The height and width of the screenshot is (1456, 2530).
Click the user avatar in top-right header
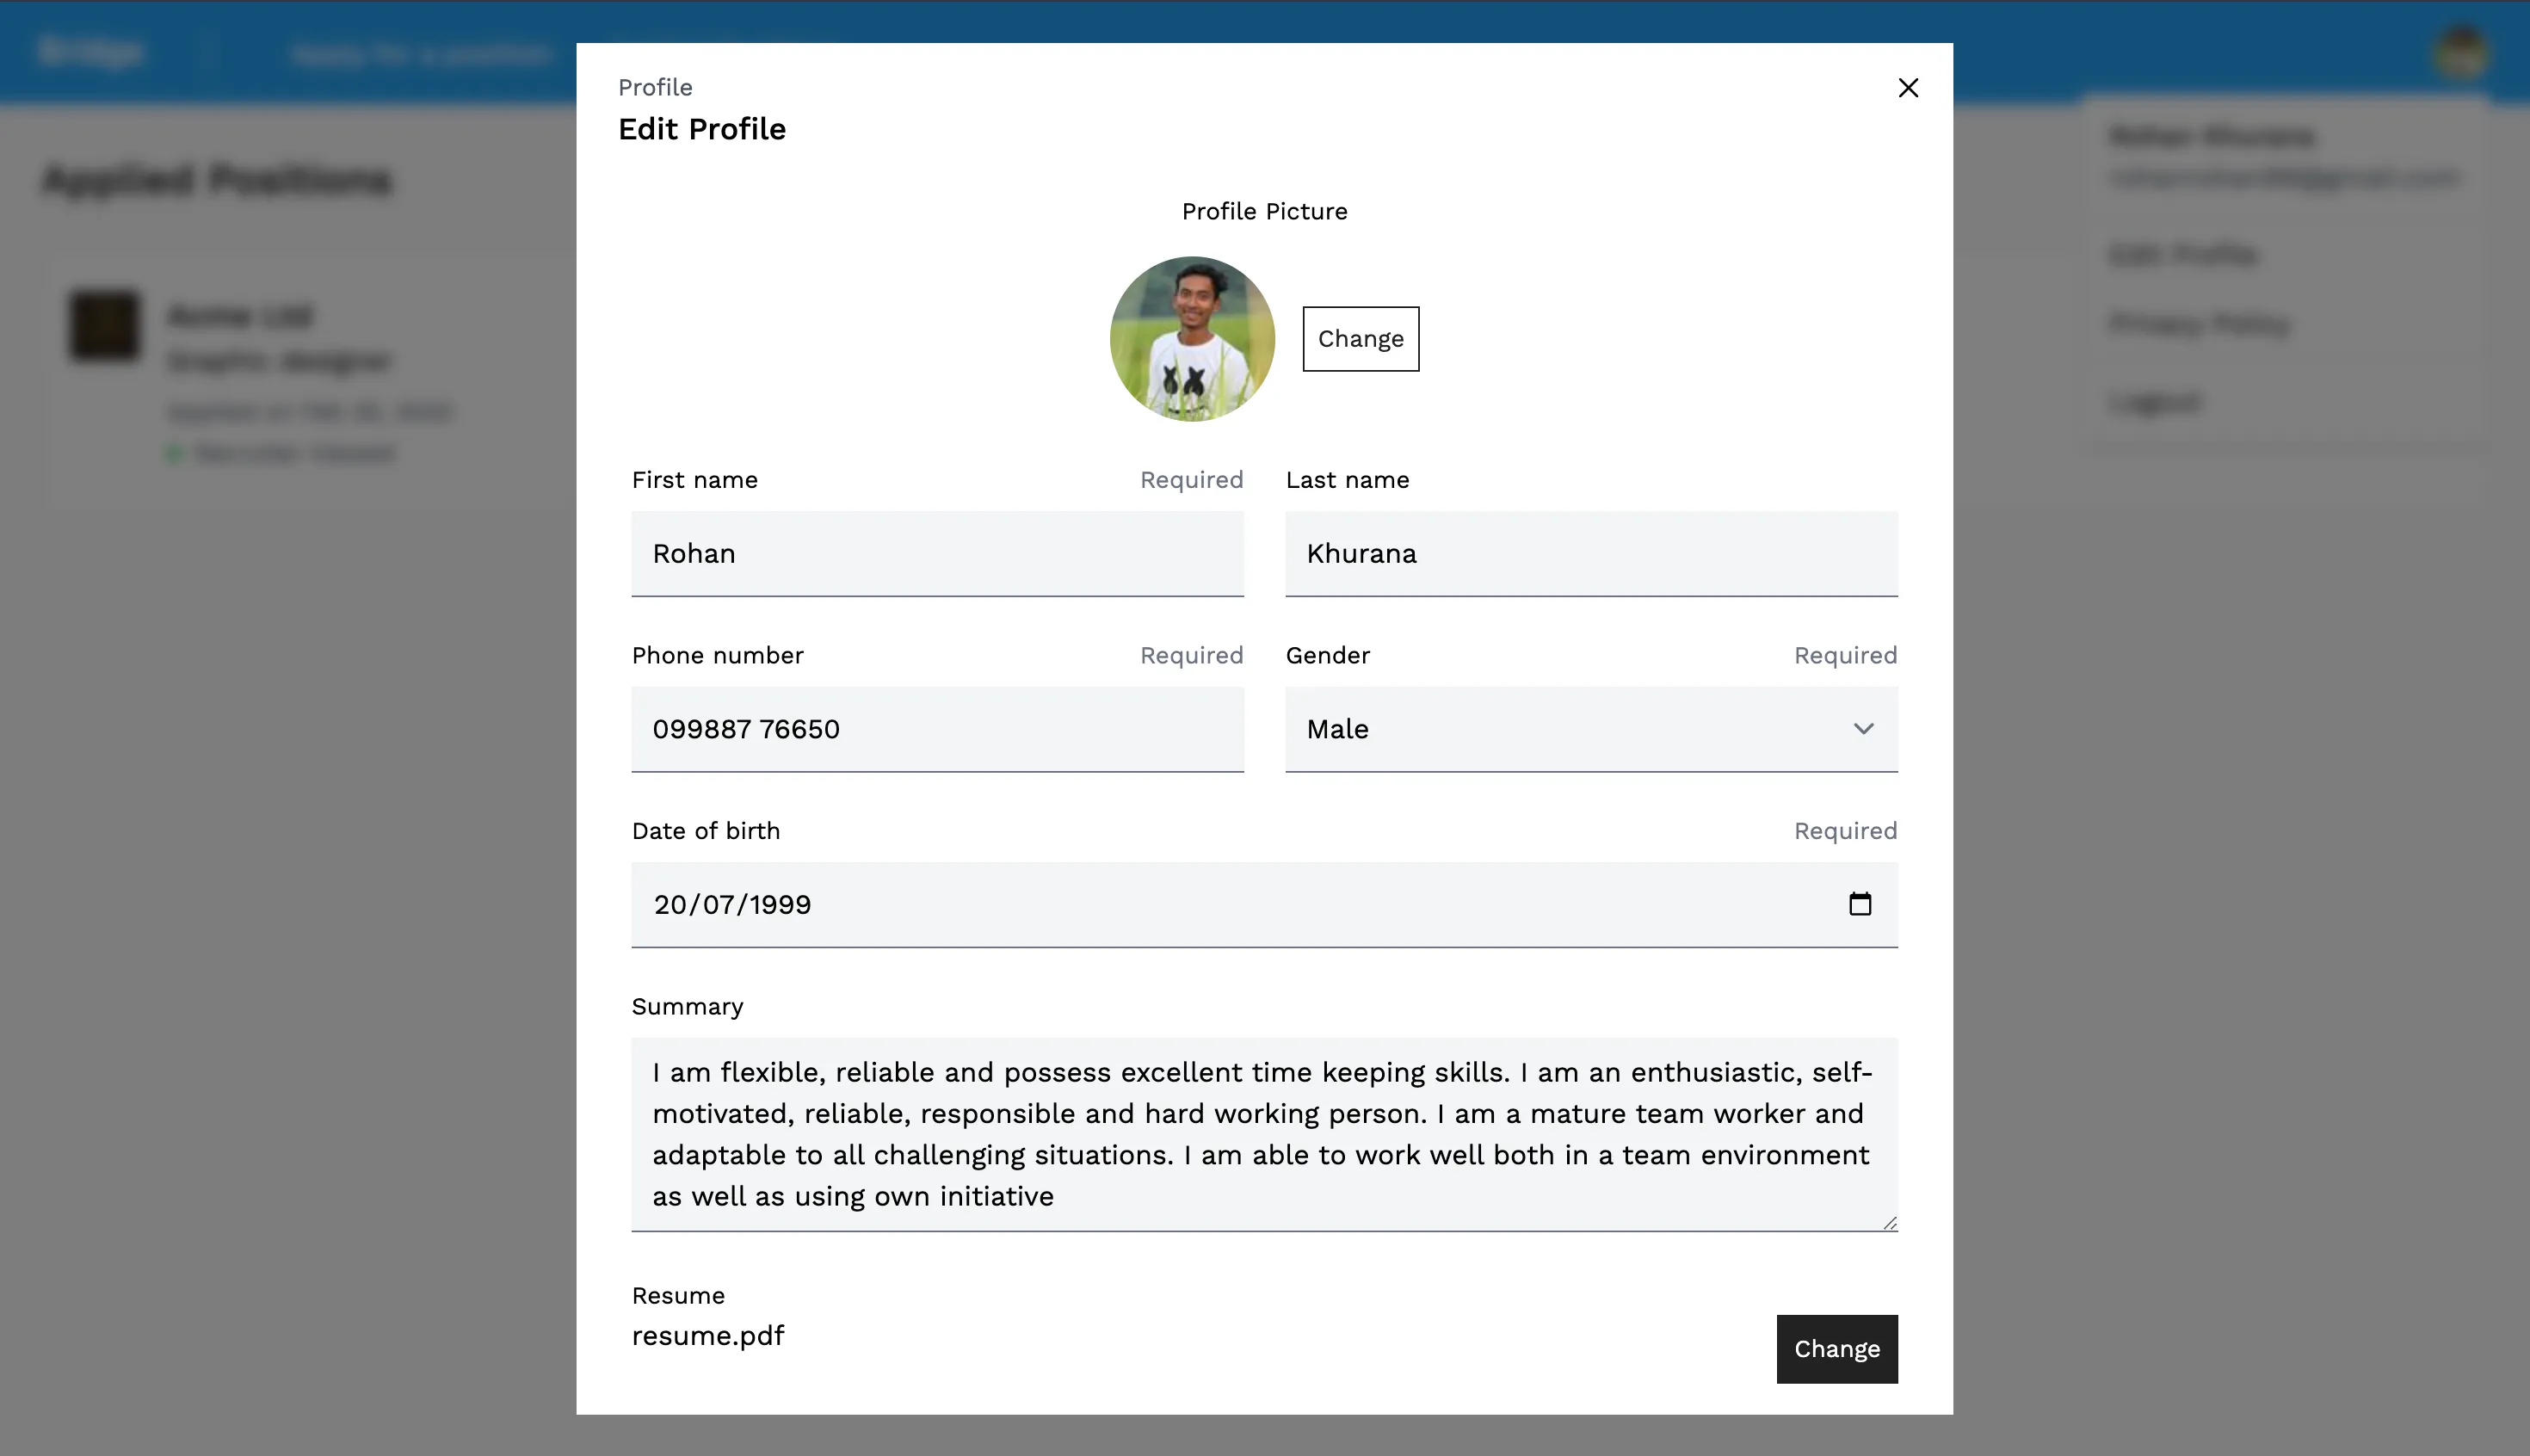pos(2460,52)
